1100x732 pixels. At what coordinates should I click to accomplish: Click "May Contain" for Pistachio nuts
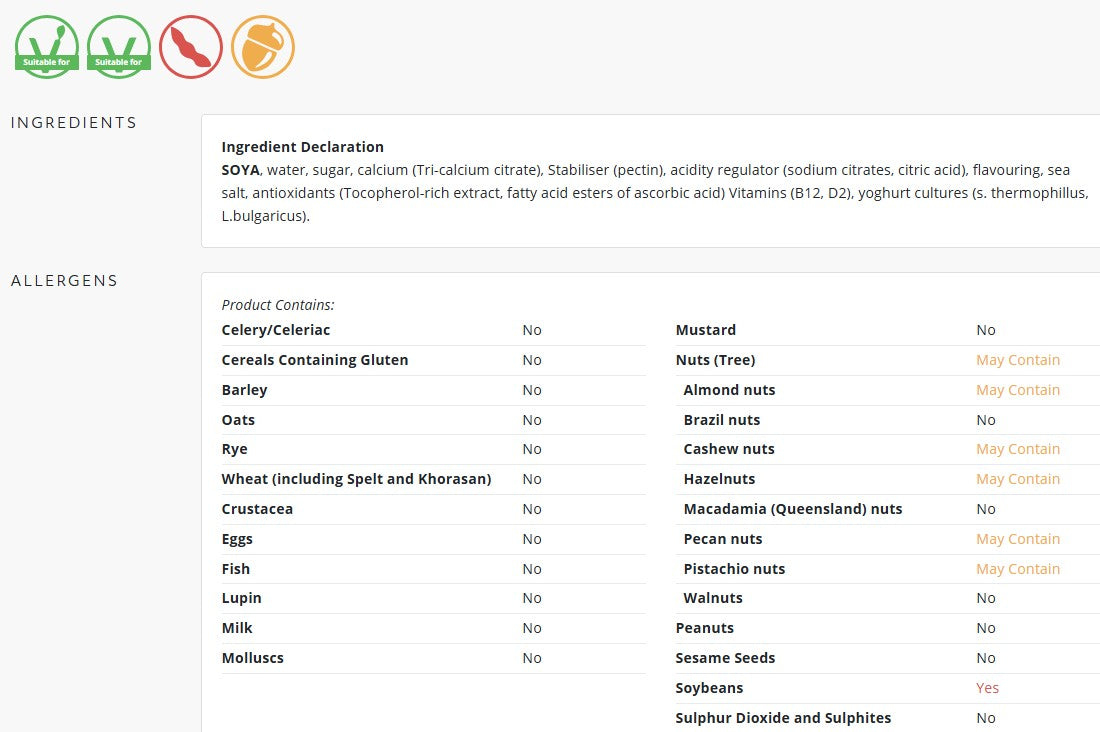click(x=1017, y=569)
